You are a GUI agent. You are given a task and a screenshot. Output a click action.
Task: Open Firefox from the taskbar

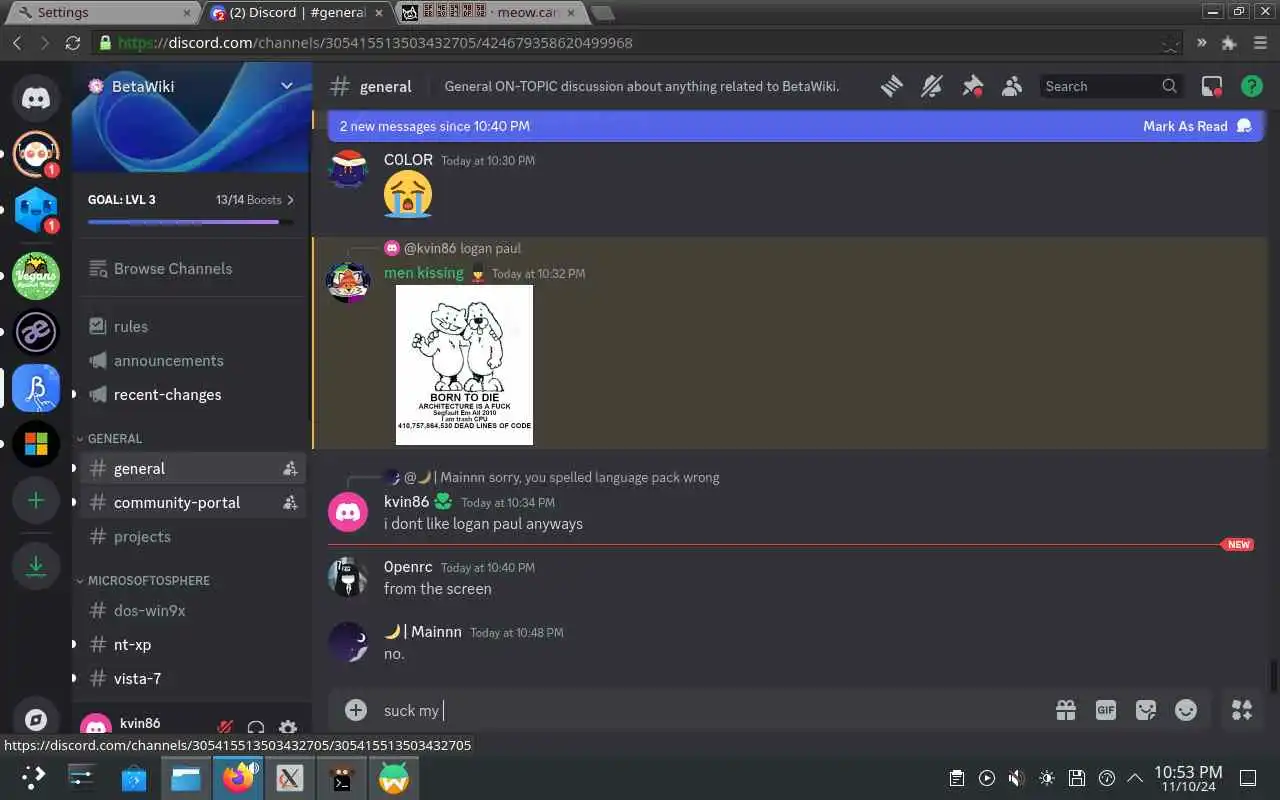click(238, 778)
